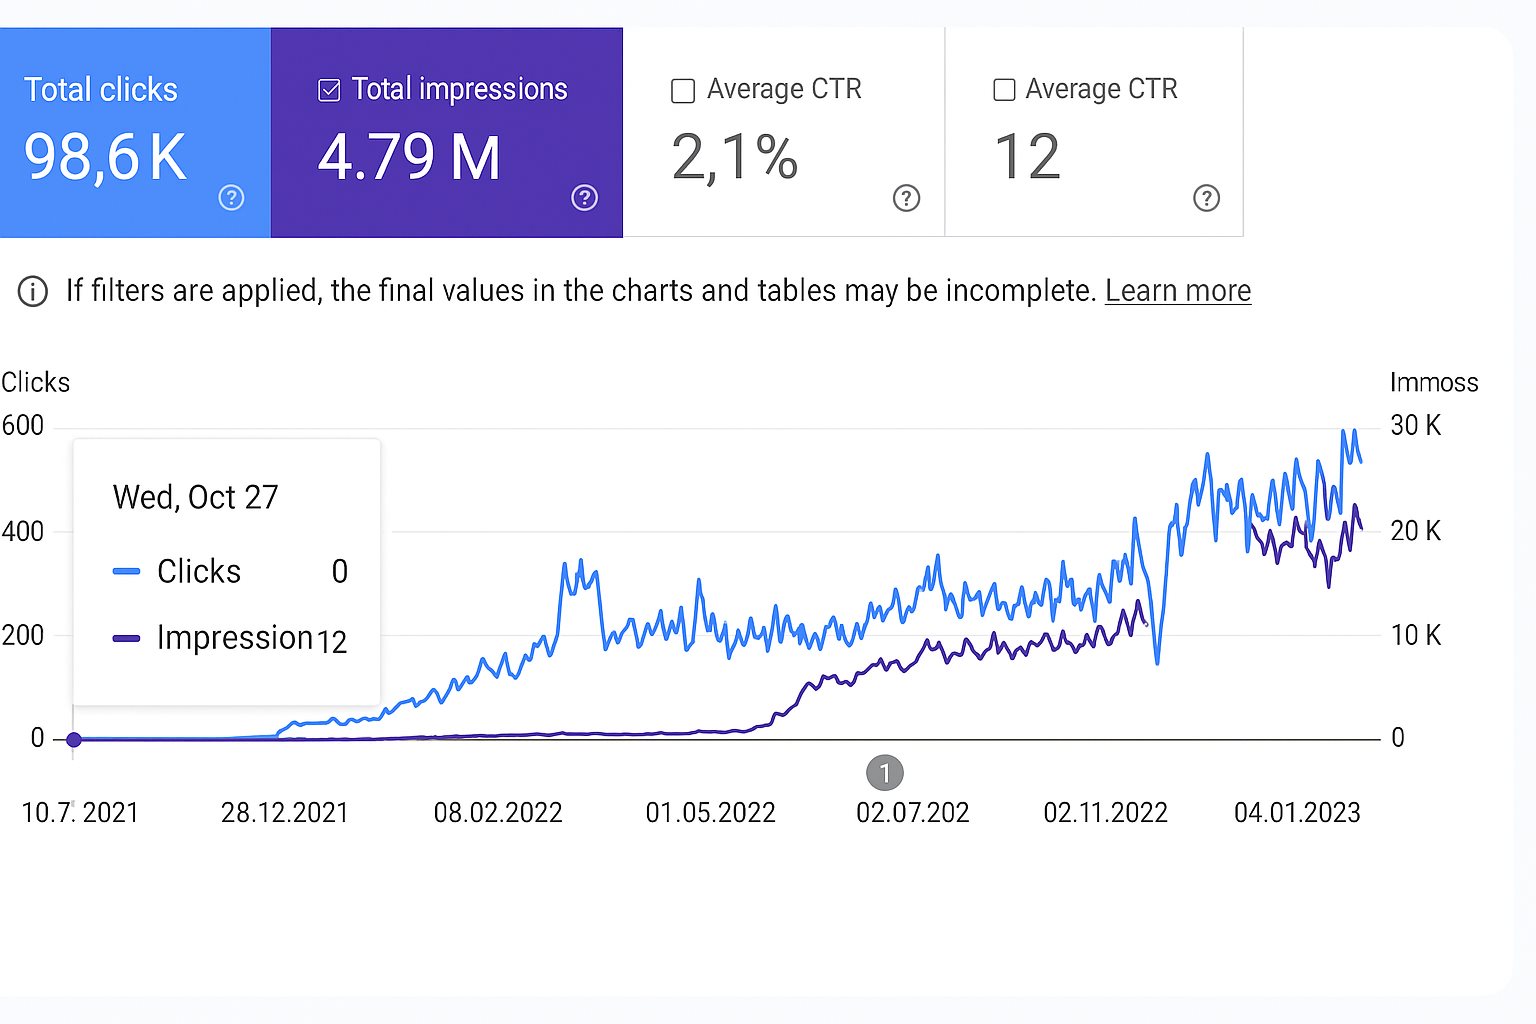Image resolution: width=1536 pixels, height=1024 pixels.
Task: Click the 2,1% CTR value
Action: 735,158
